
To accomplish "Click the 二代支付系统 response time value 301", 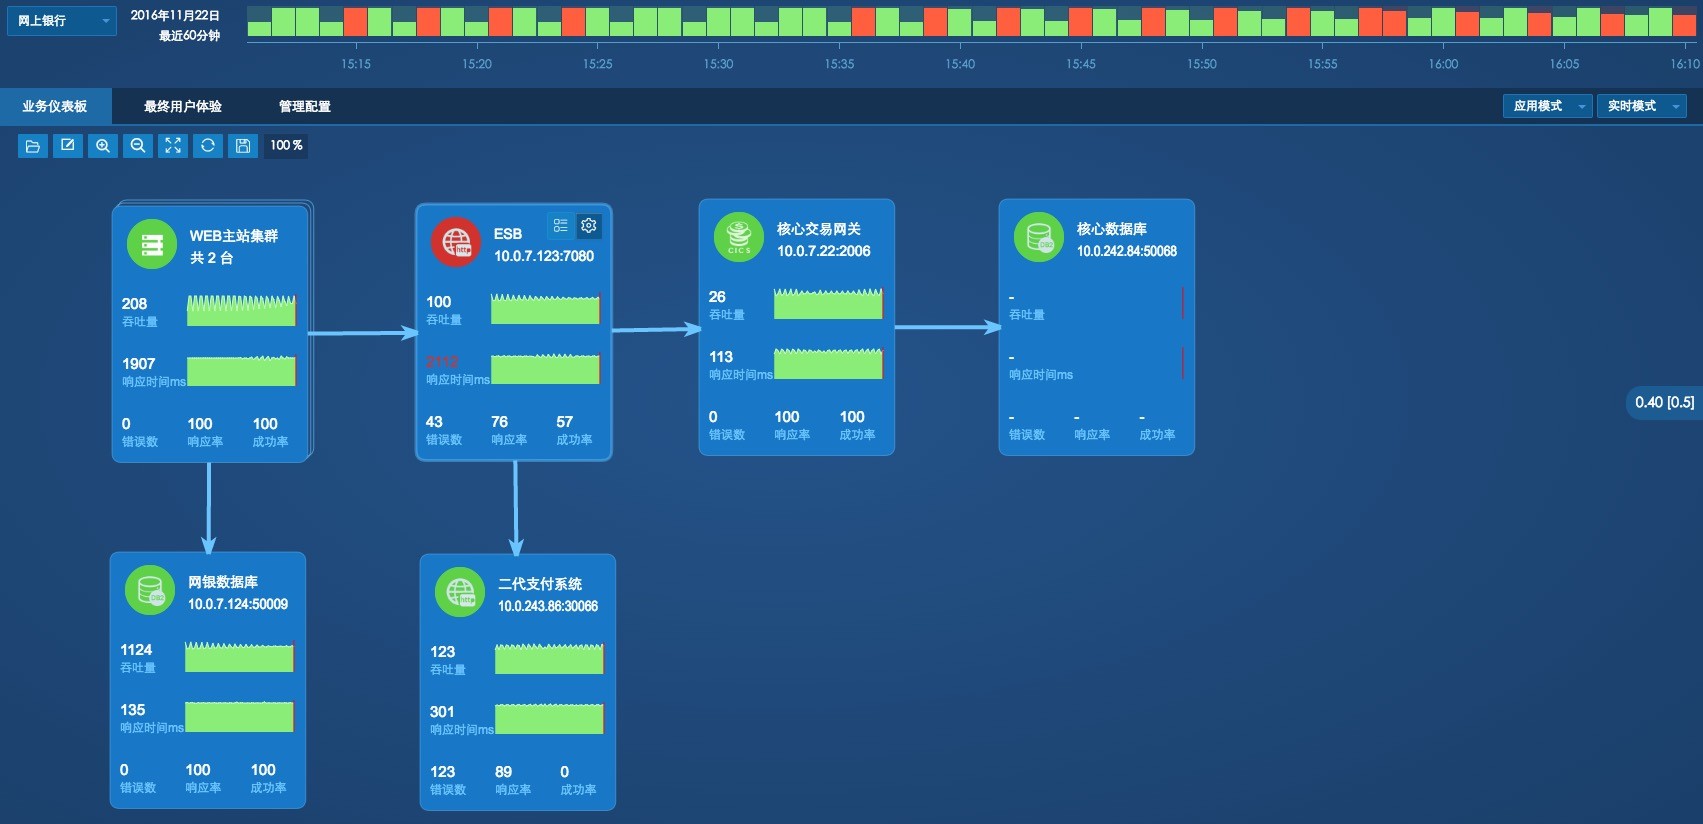I will click(x=442, y=712).
